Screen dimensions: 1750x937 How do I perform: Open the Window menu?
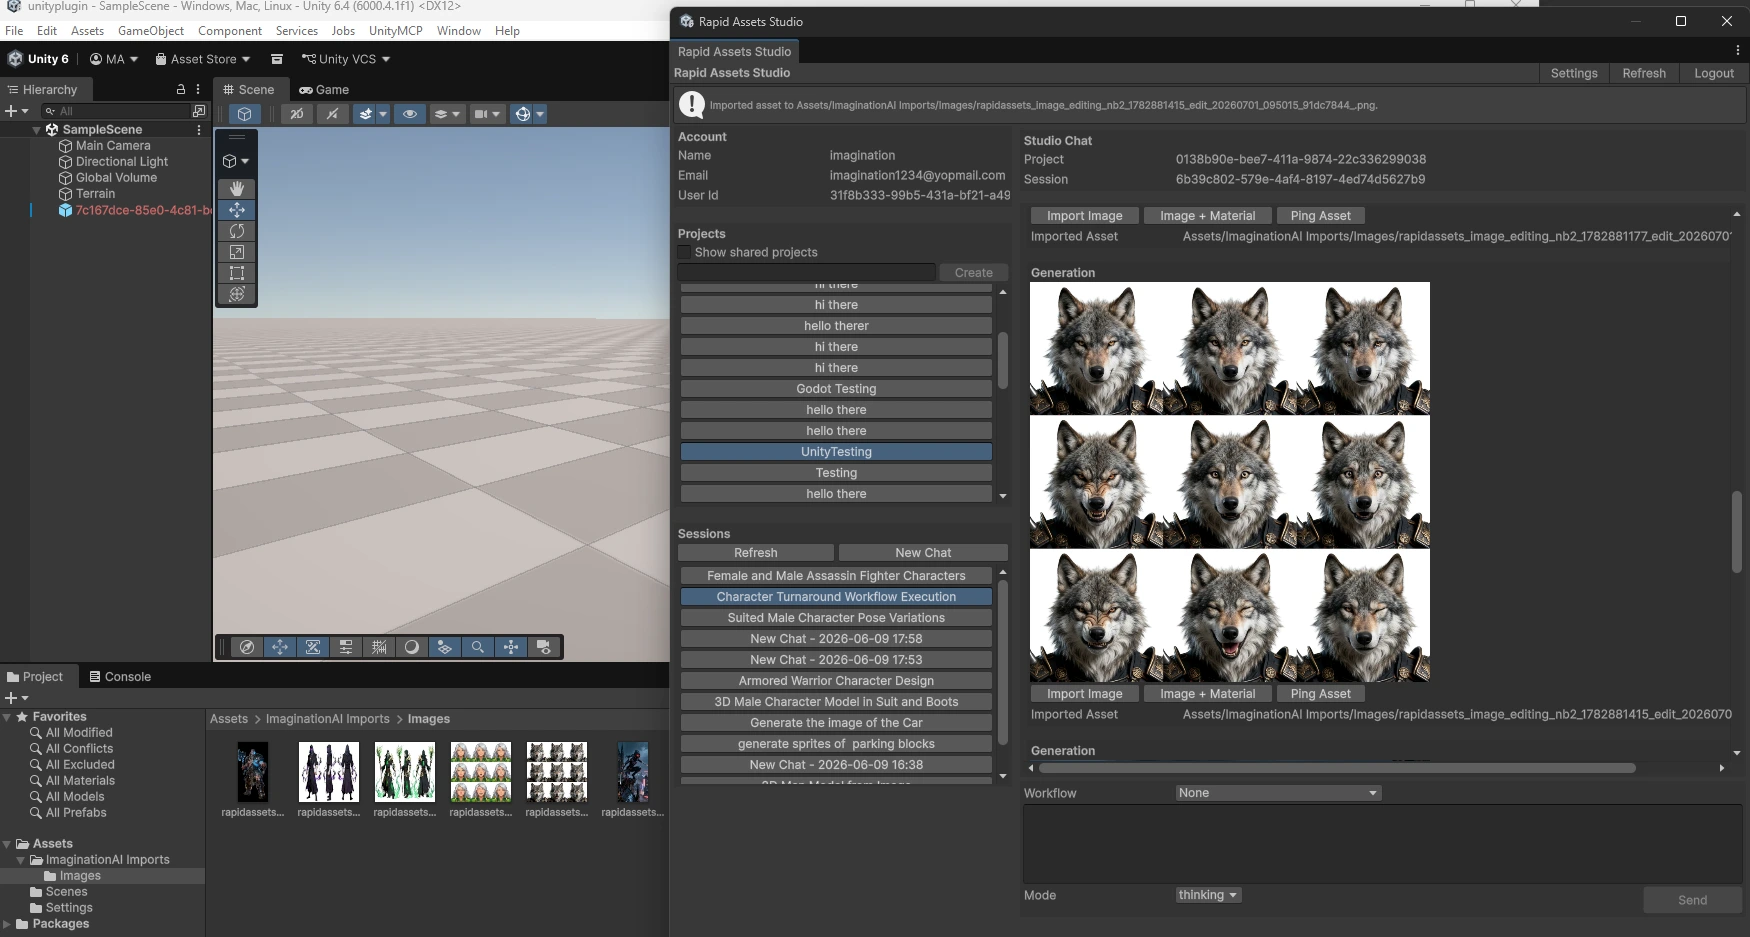click(459, 31)
